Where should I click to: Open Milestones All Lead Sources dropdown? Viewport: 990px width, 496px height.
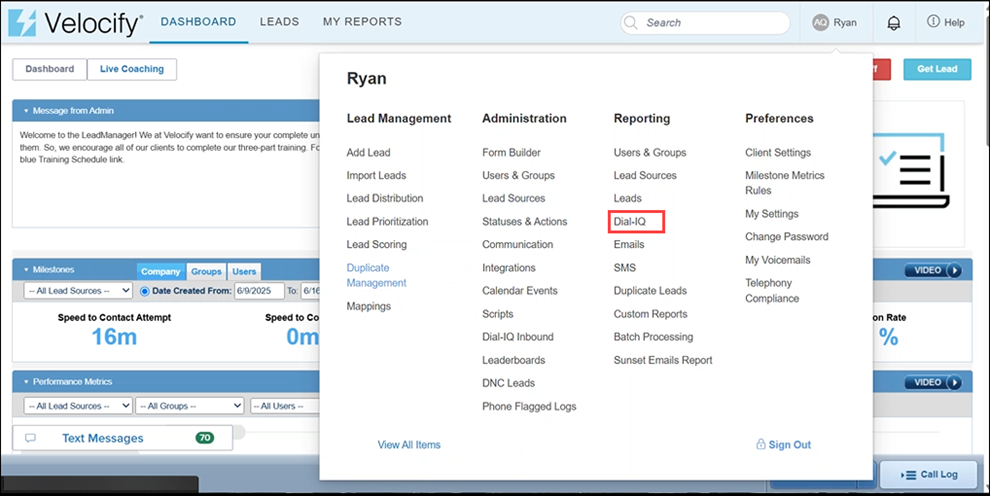click(x=78, y=291)
